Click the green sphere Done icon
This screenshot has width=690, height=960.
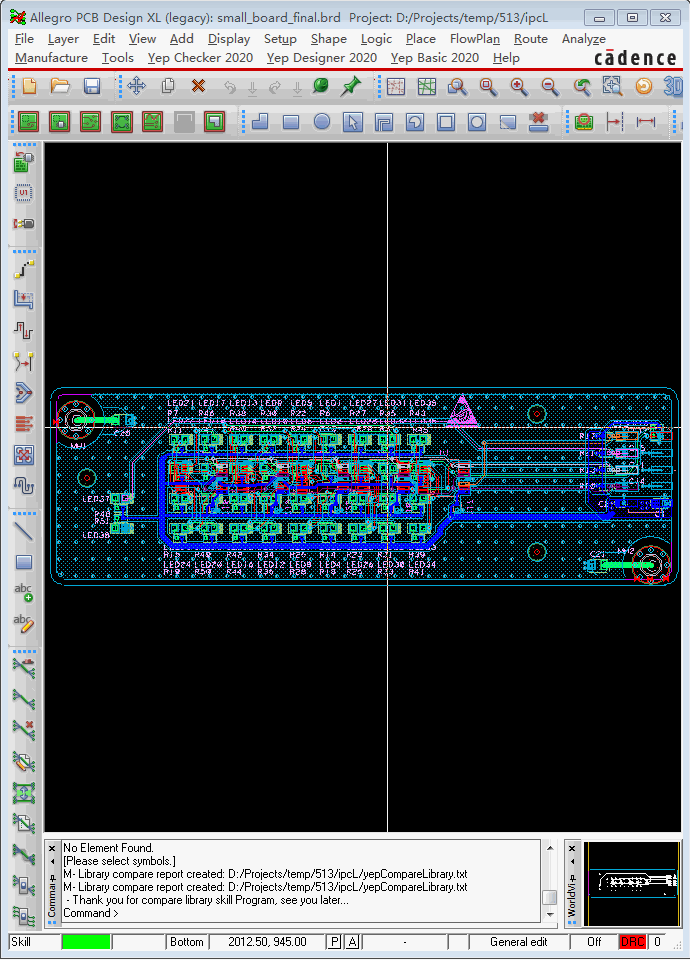320,86
